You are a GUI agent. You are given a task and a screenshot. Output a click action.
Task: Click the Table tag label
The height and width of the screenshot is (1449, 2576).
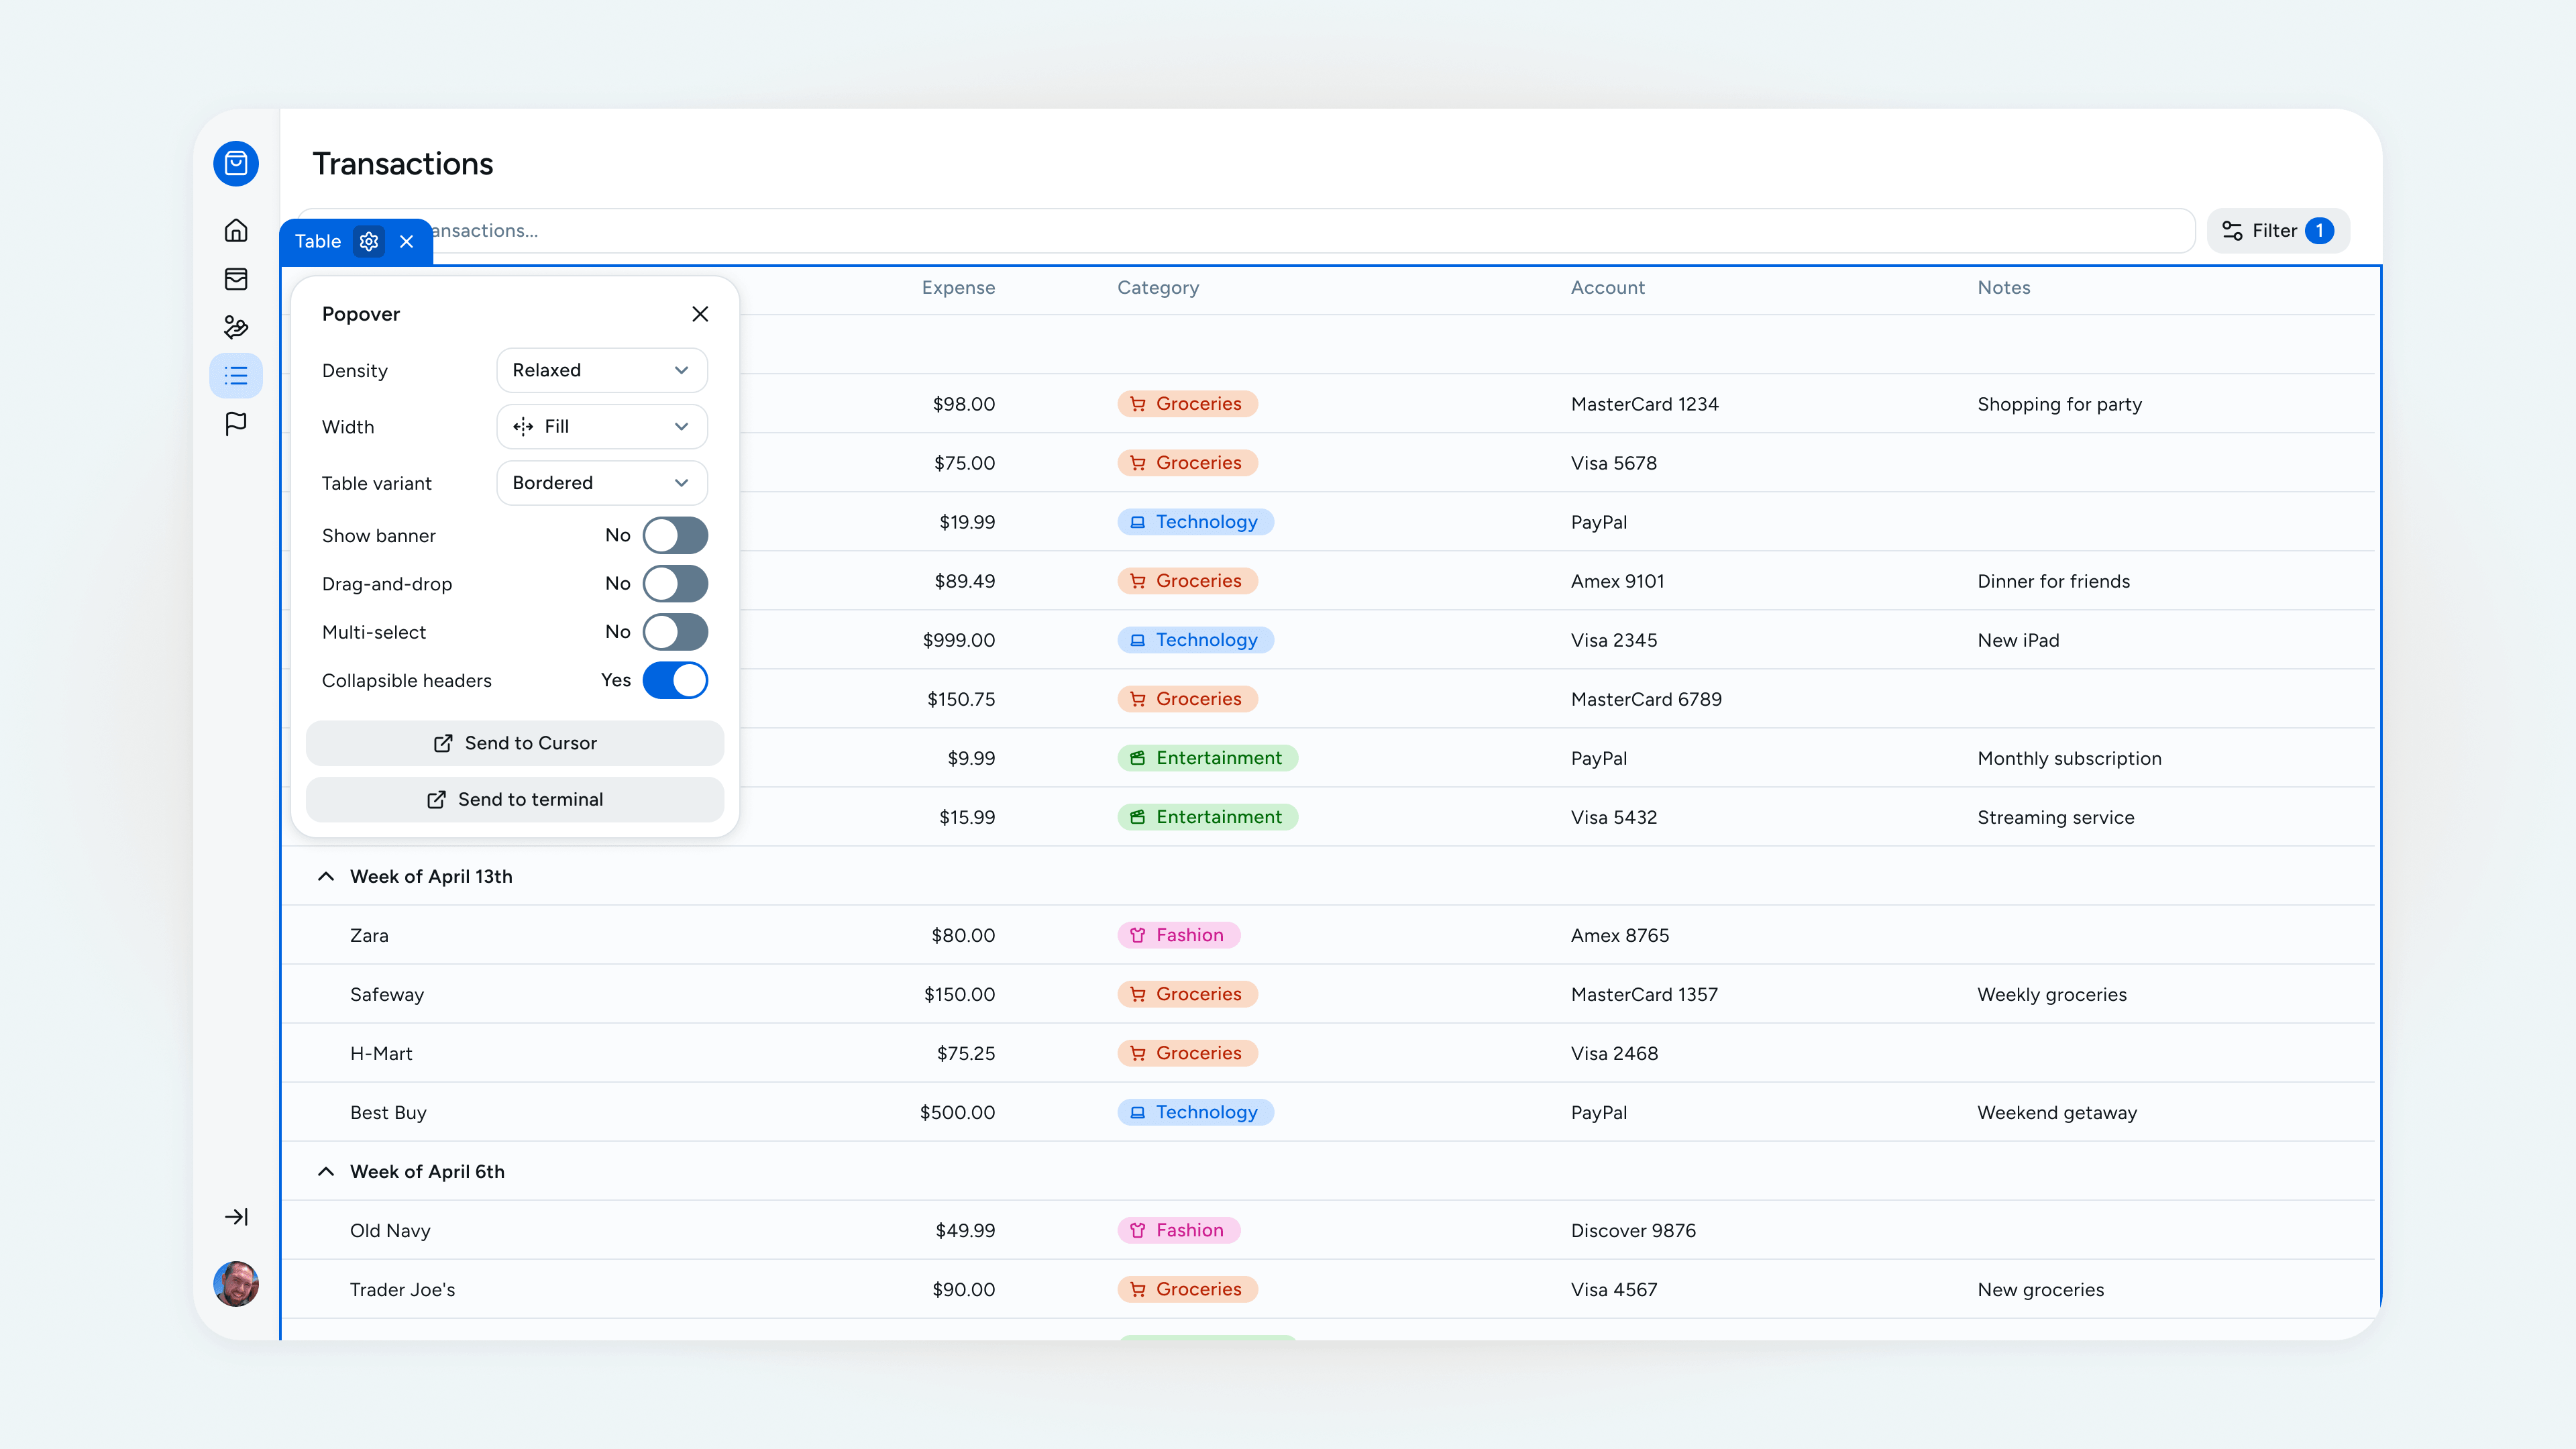tap(318, 241)
